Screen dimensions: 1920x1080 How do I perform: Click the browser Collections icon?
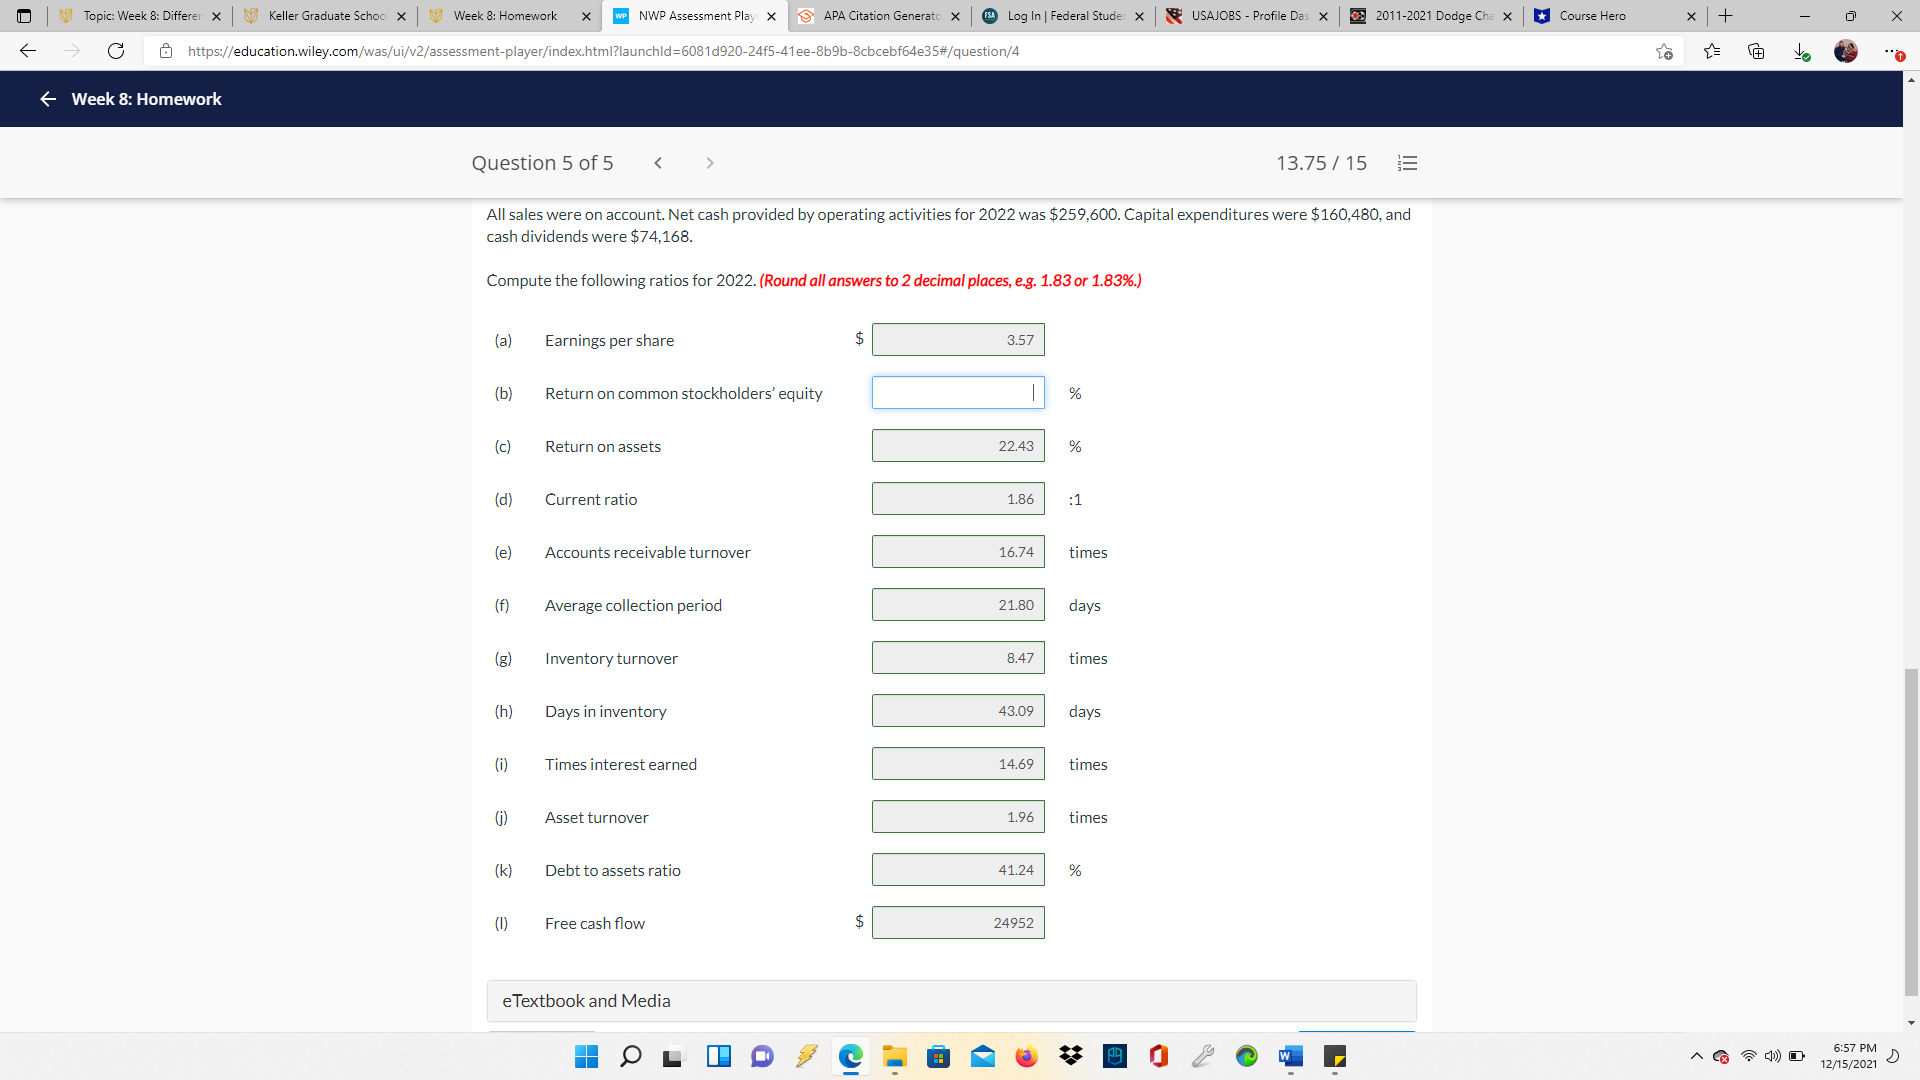(x=1757, y=51)
